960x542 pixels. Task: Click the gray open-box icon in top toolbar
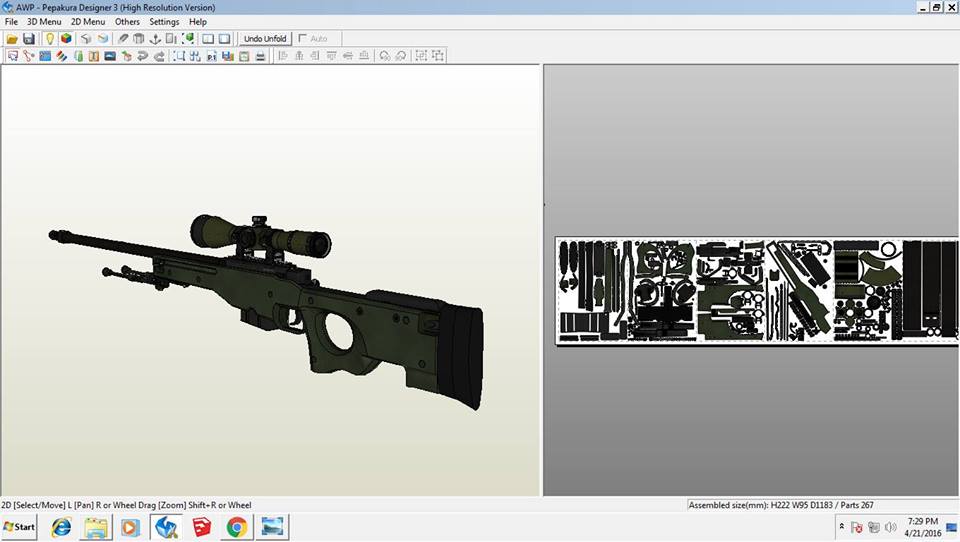pyautogui.click(x=86, y=39)
